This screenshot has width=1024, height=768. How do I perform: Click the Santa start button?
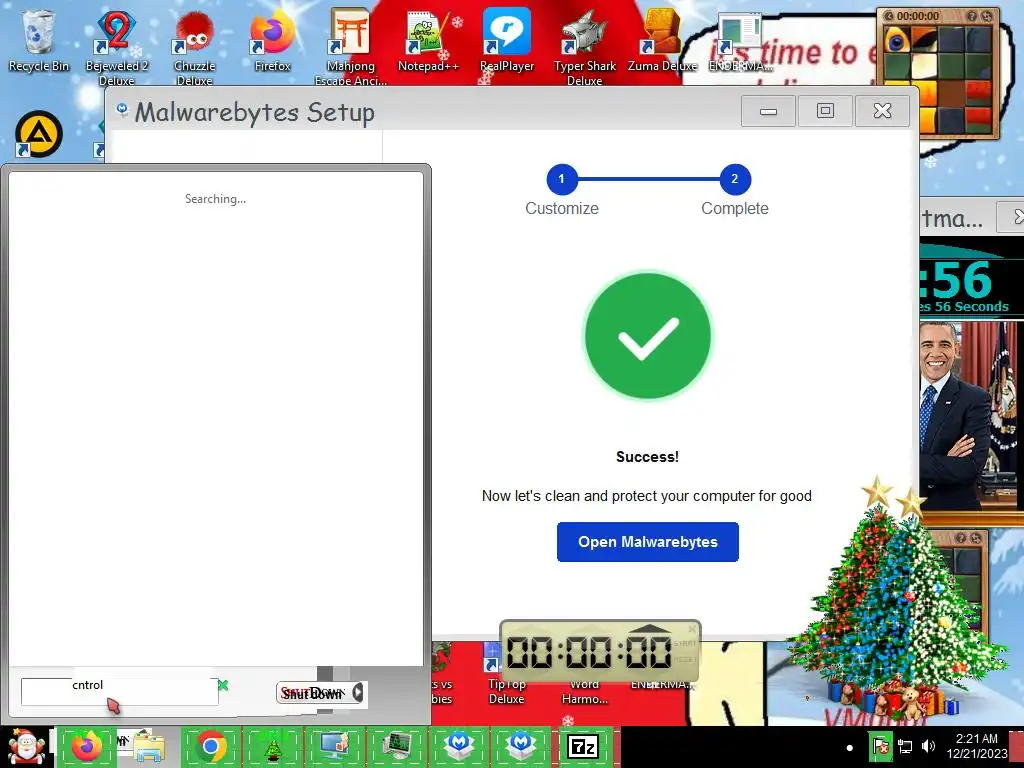(27, 747)
